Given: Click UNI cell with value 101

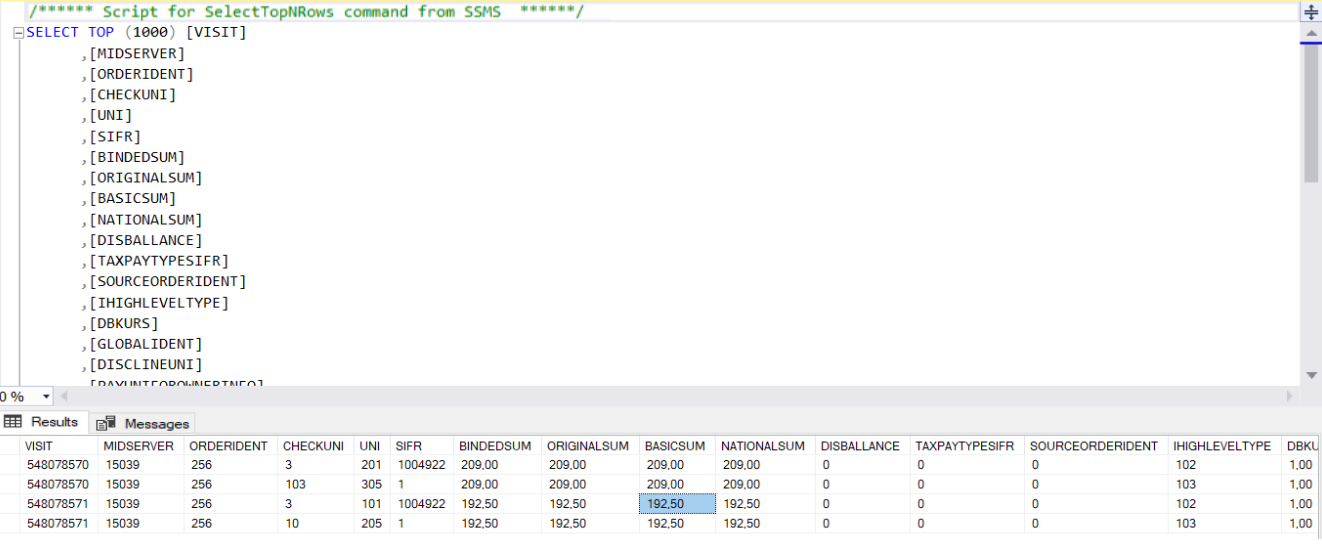Looking at the screenshot, I should tap(373, 504).
